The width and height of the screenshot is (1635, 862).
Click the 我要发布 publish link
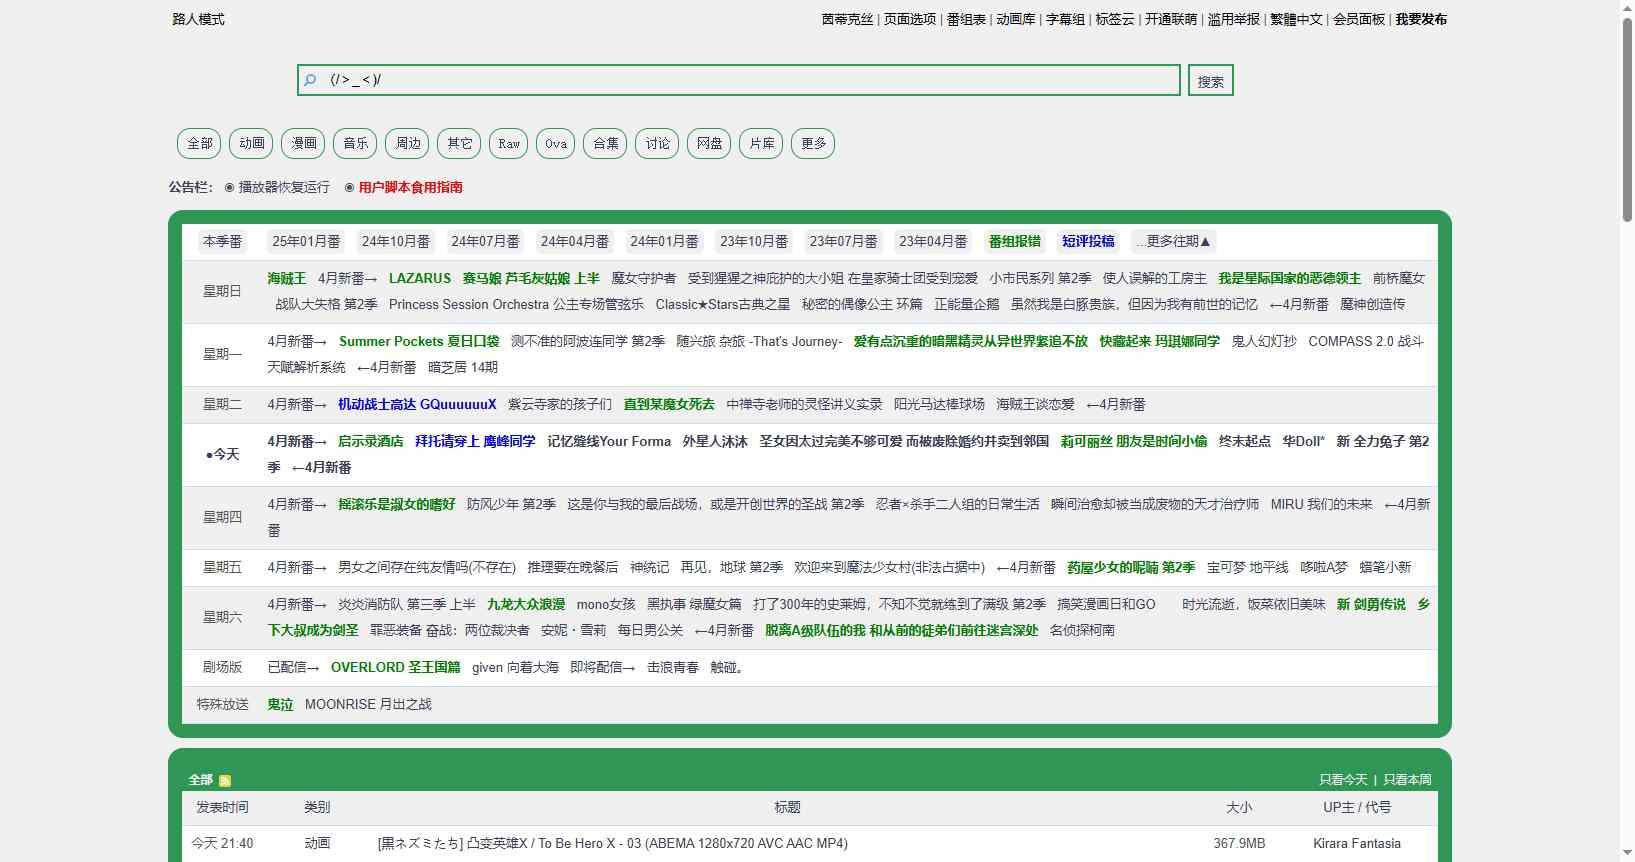click(x=1421, y=19)
